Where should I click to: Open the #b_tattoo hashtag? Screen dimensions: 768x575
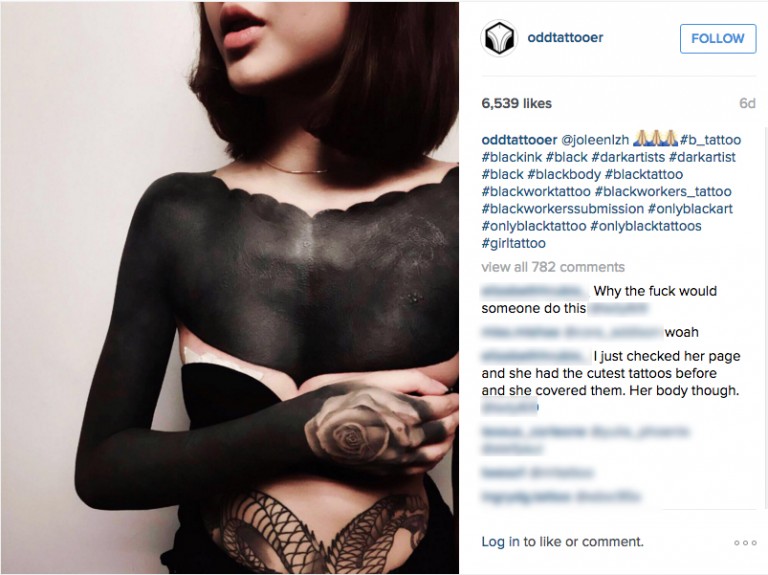click(710, 140)
